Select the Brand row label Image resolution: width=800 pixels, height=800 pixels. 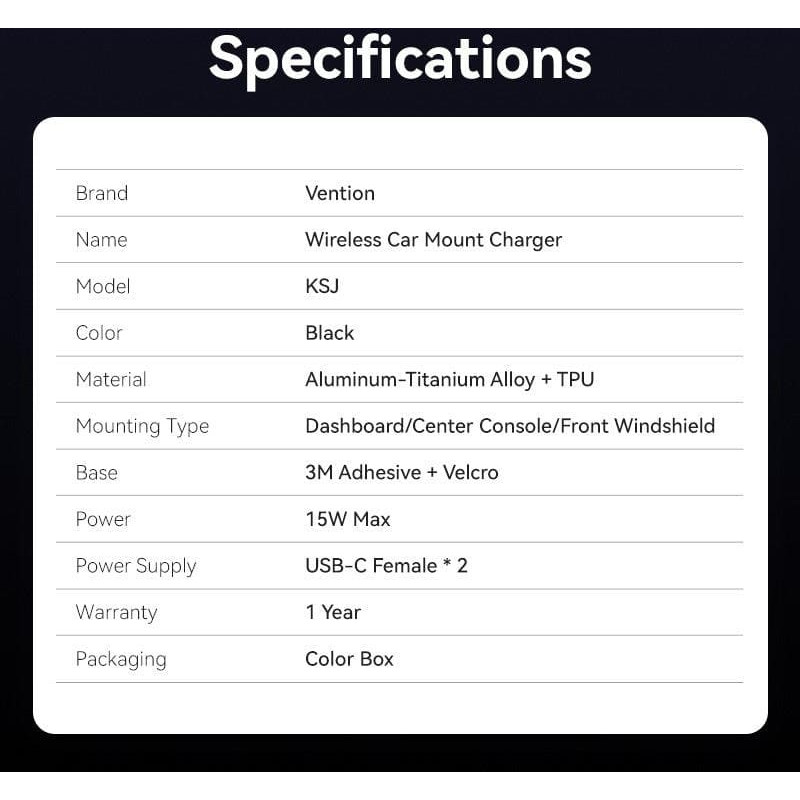(x=102, y=193)
